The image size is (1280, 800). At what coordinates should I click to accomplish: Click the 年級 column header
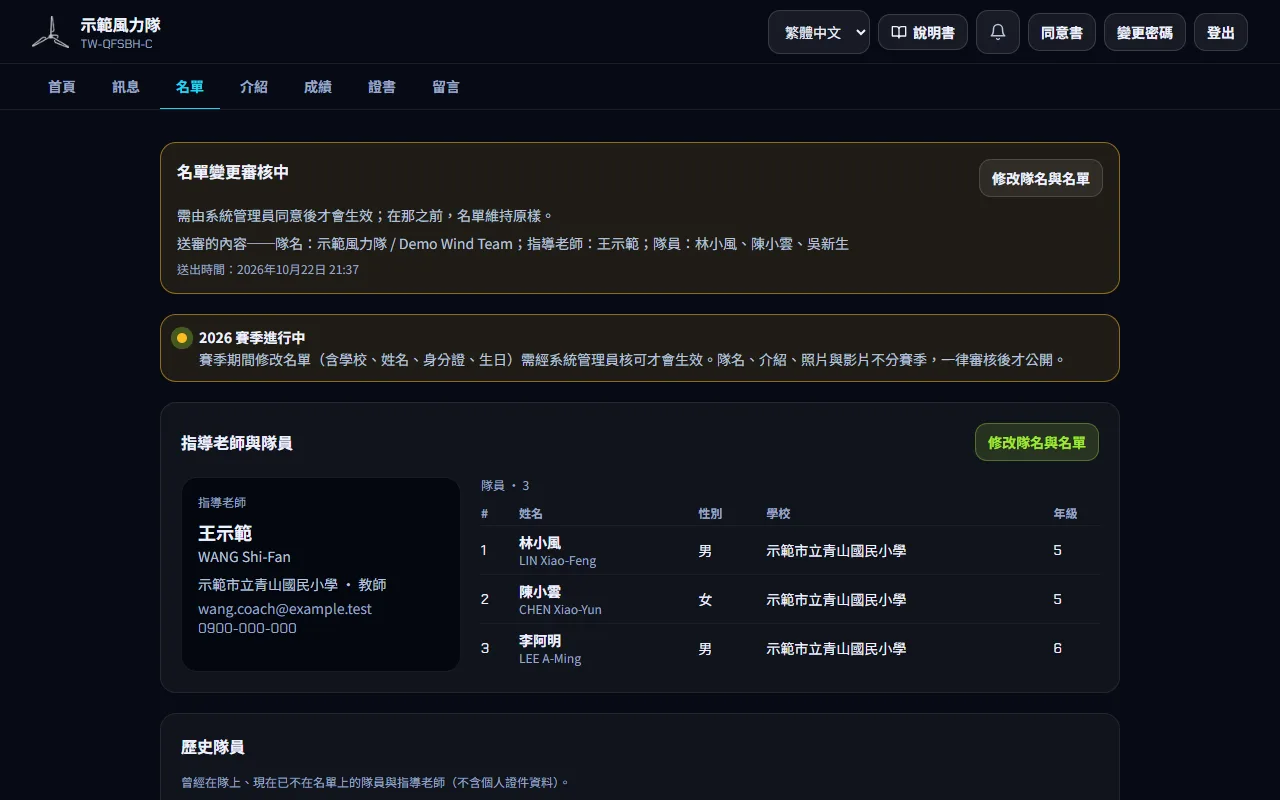point(1065,513)
